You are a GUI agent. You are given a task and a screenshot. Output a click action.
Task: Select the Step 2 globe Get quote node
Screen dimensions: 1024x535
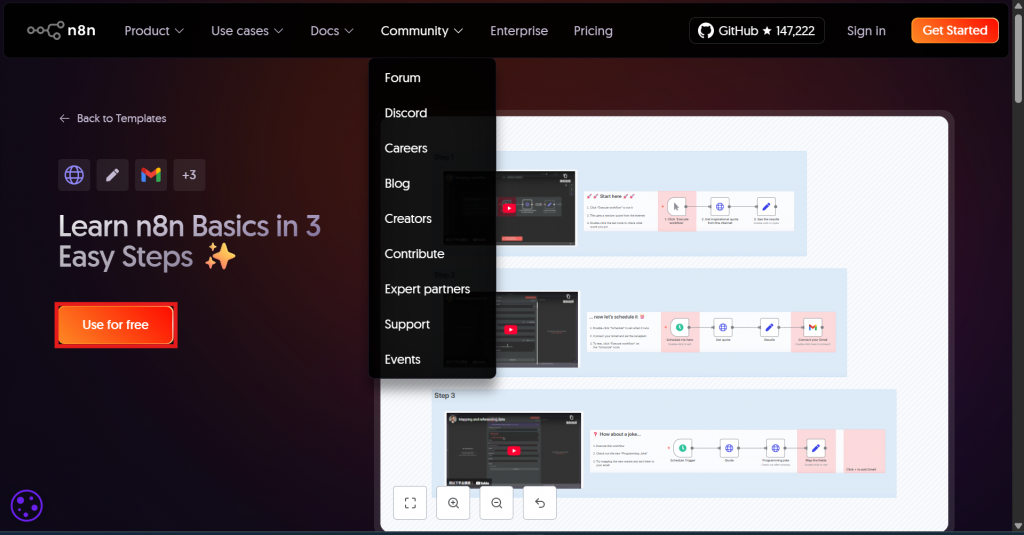723,327
